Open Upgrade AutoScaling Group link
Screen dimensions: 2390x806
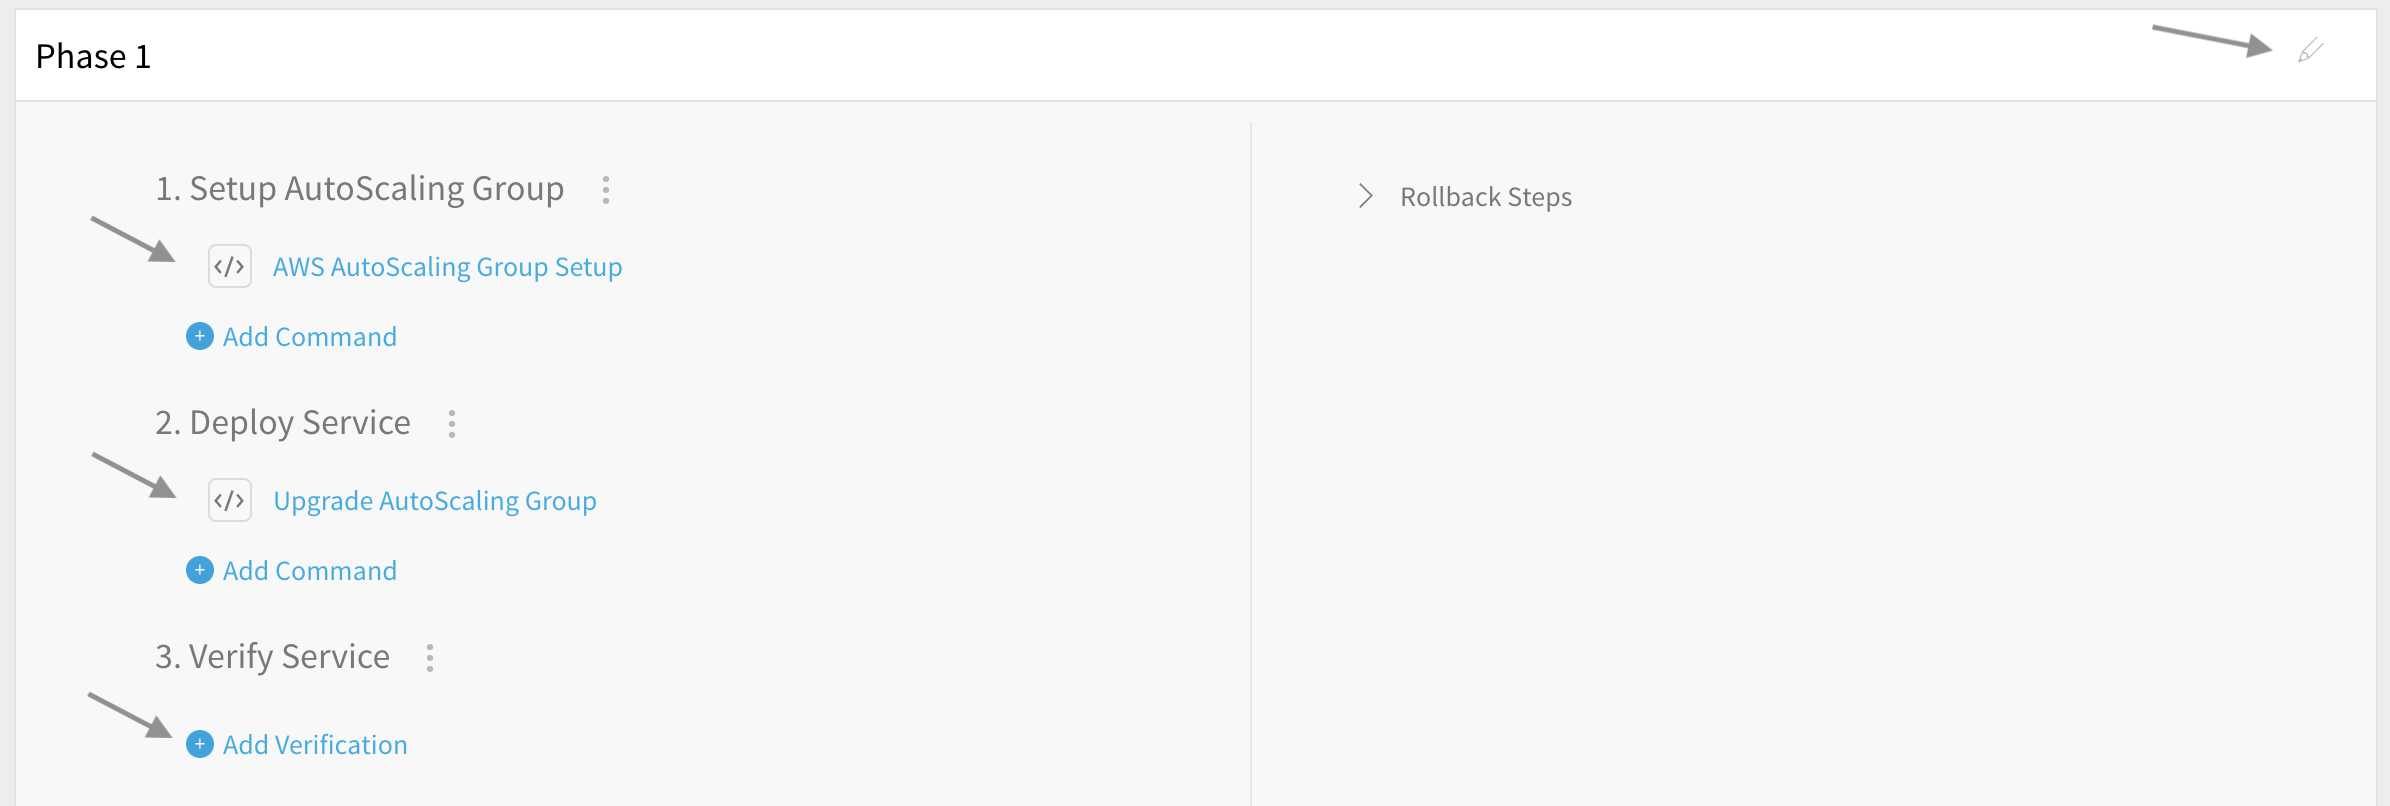(x=435, y=501)
